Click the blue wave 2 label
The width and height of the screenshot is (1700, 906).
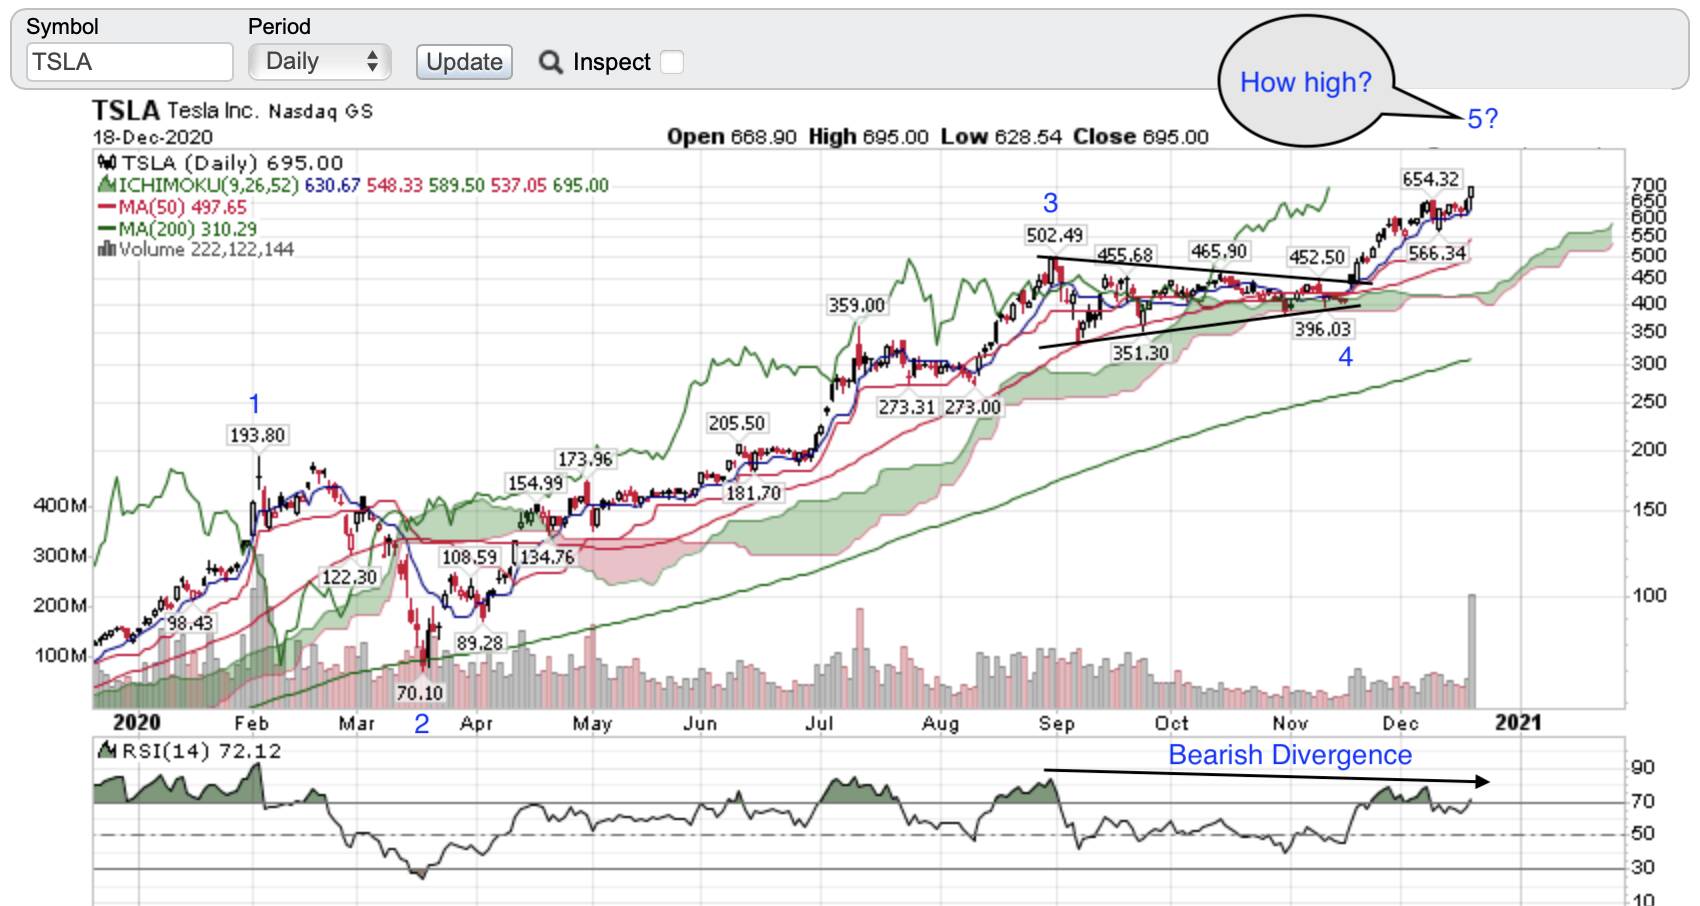pyautogui.click(x=422, y=724)
